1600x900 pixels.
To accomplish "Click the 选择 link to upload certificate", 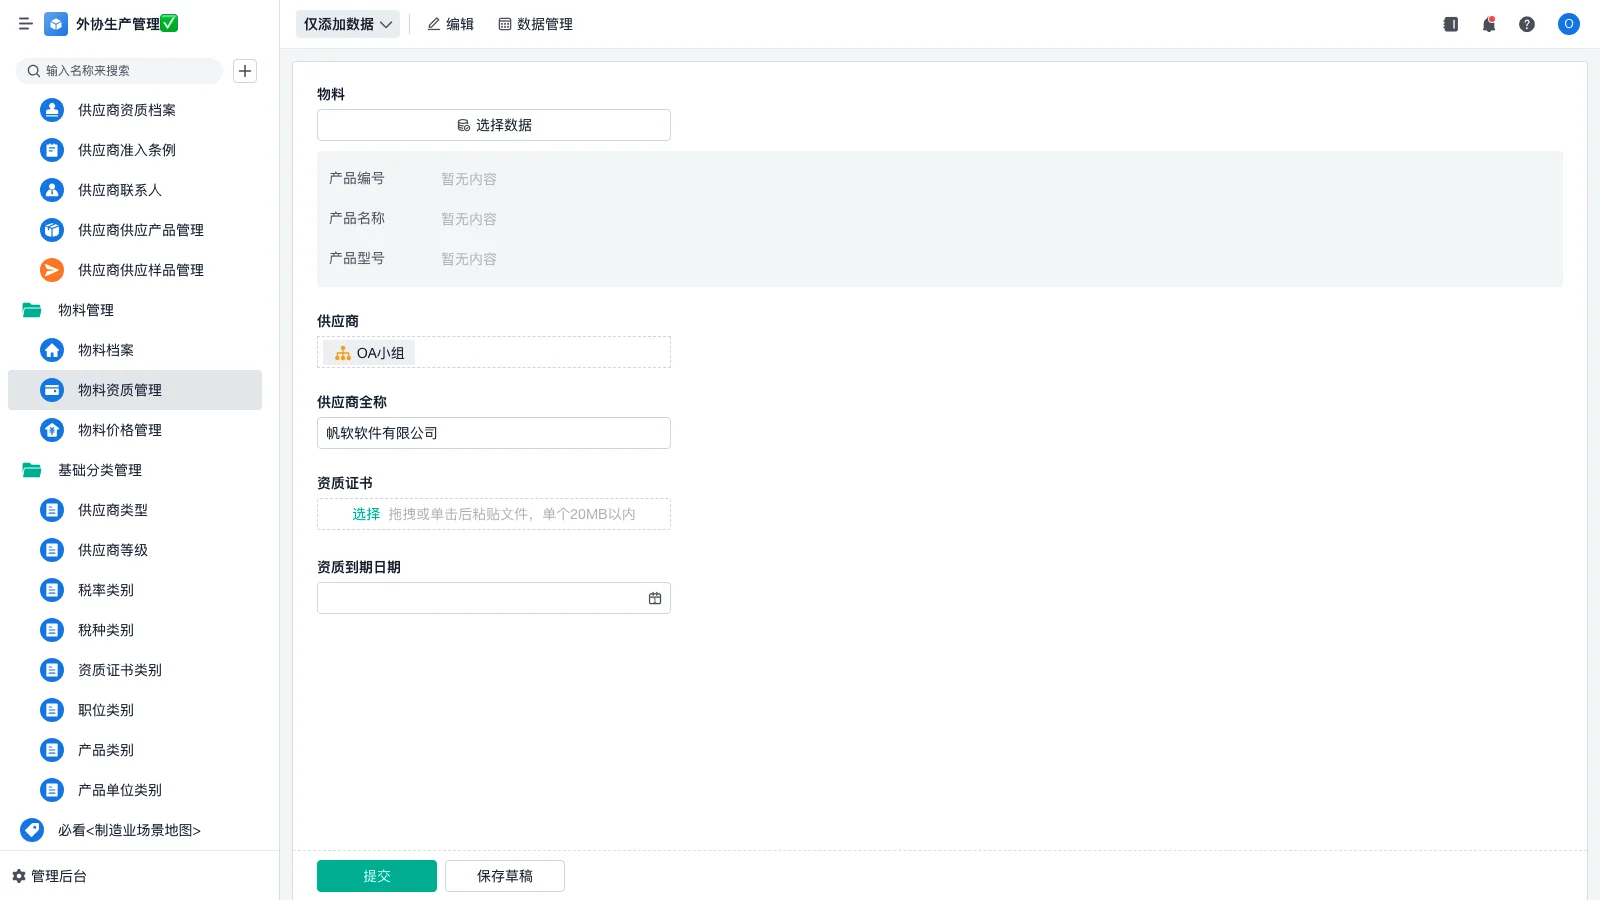I will (x=366, y=514).
